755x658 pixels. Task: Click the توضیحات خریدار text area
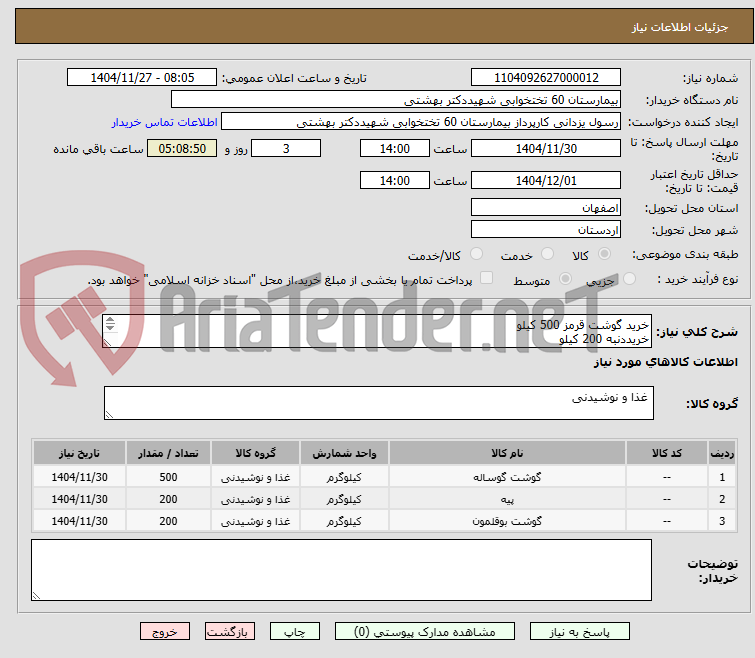[341, 570]
